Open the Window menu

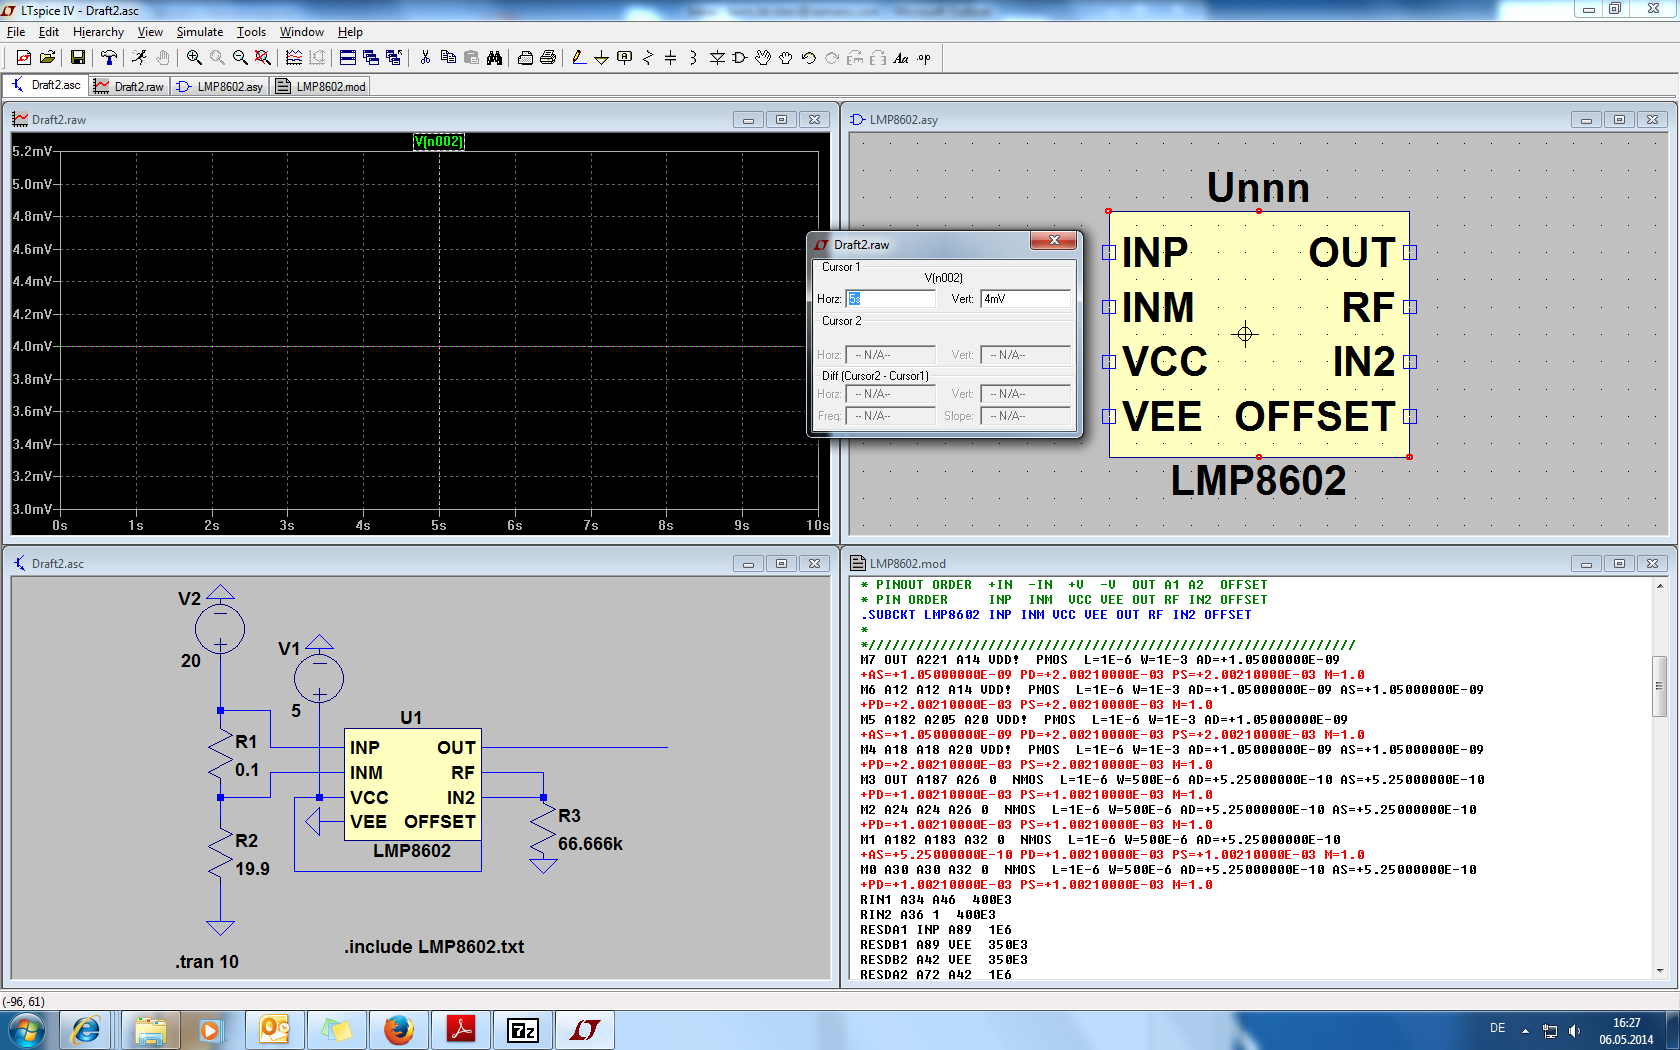[302, 32]
